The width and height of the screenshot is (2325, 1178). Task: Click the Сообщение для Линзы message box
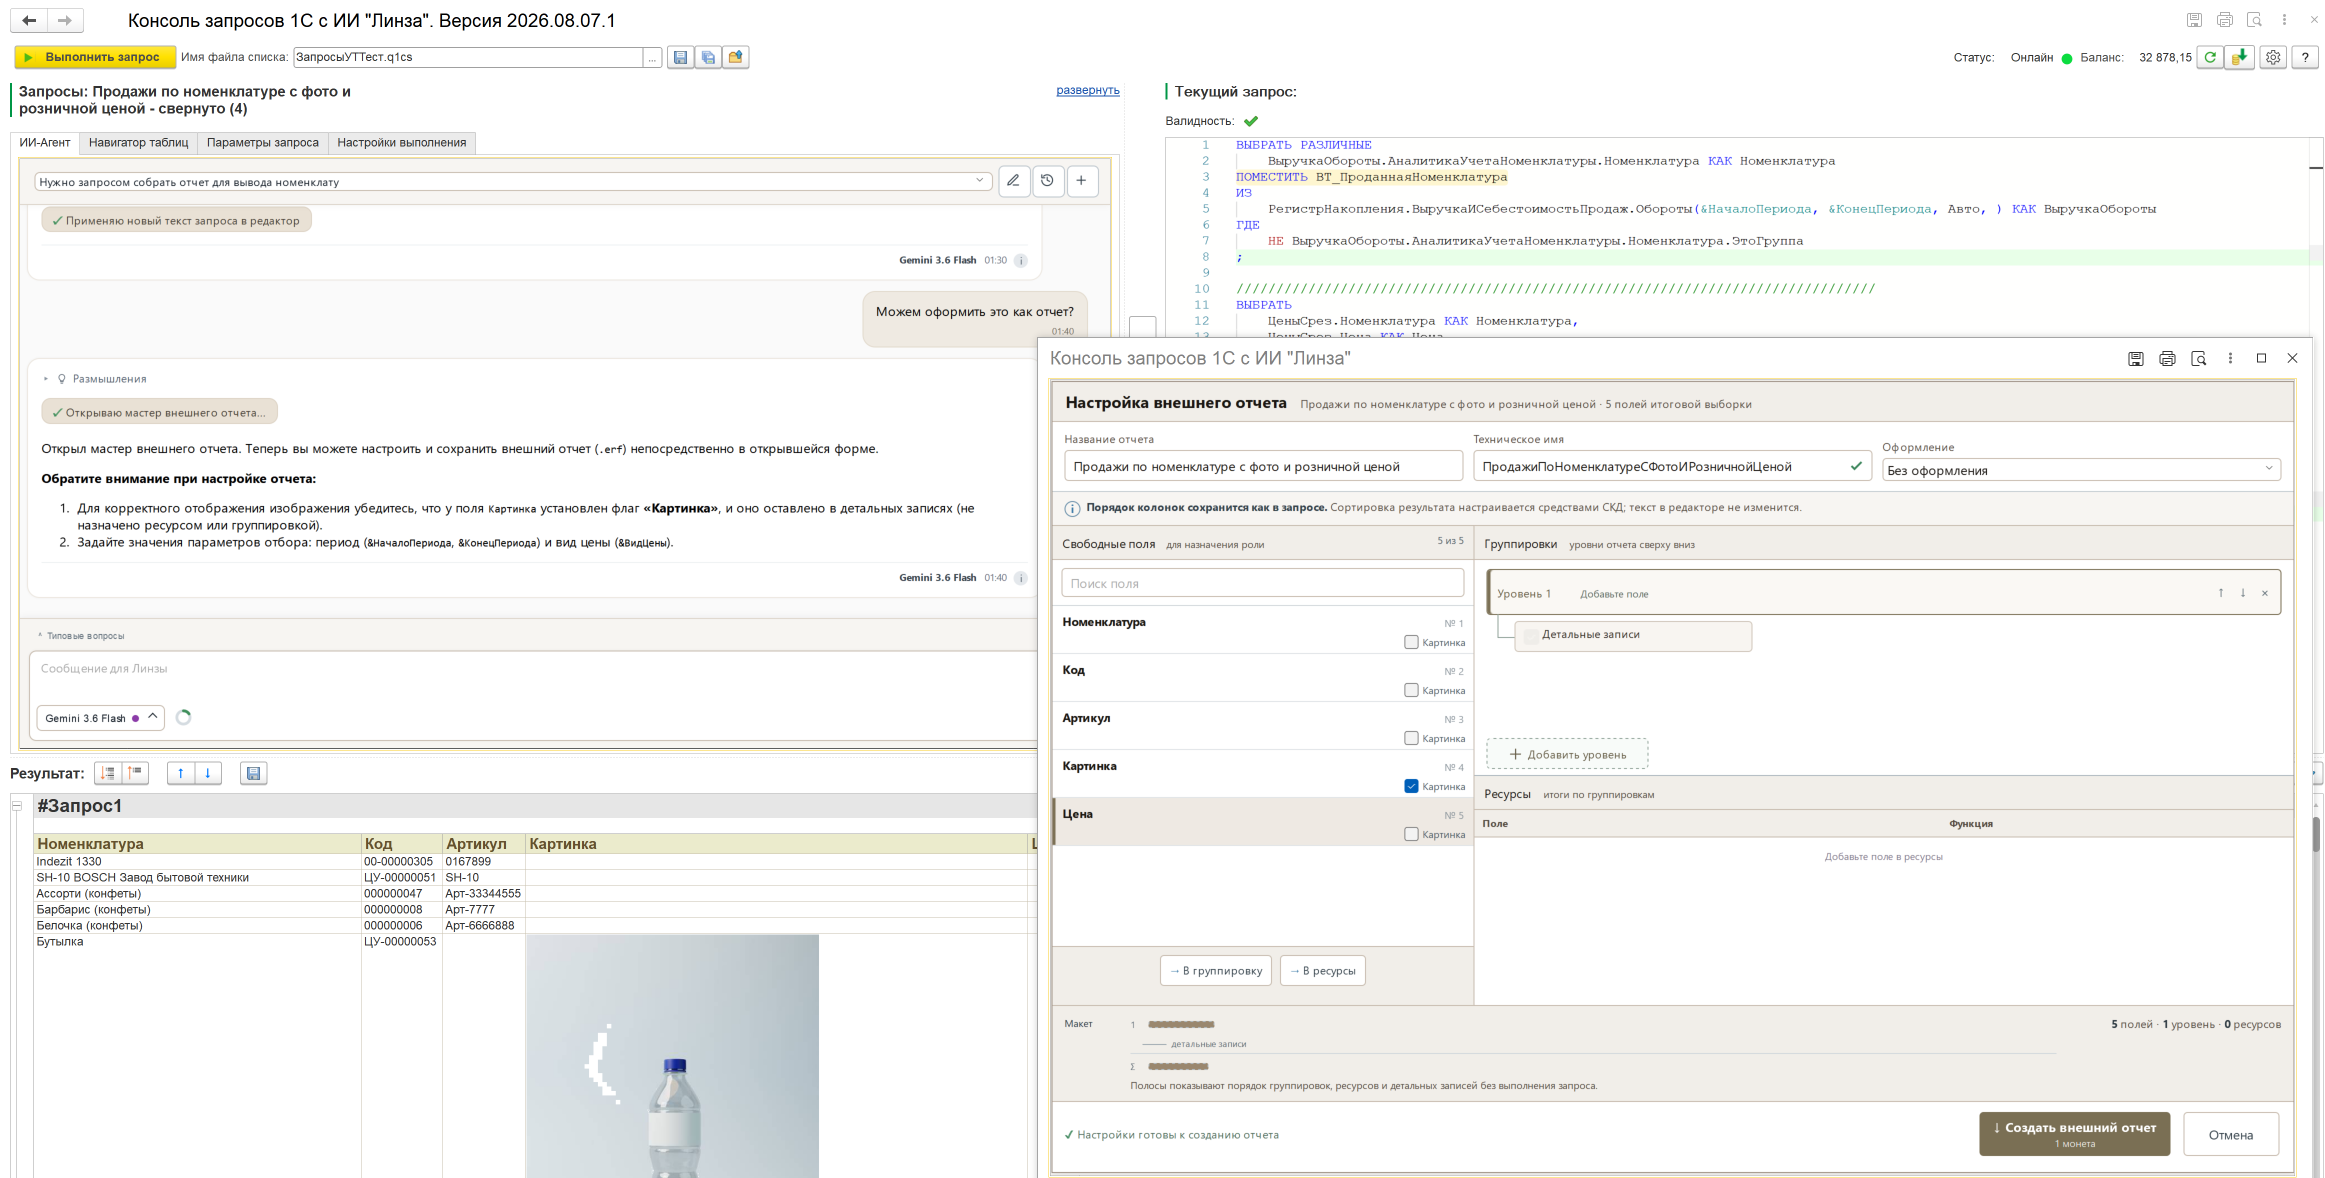(532, 669)
